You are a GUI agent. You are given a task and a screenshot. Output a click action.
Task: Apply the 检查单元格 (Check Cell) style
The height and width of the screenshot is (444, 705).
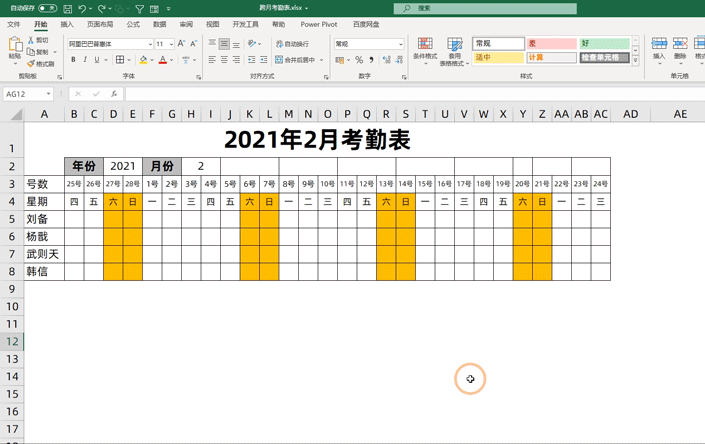click(x=604, y=58)
